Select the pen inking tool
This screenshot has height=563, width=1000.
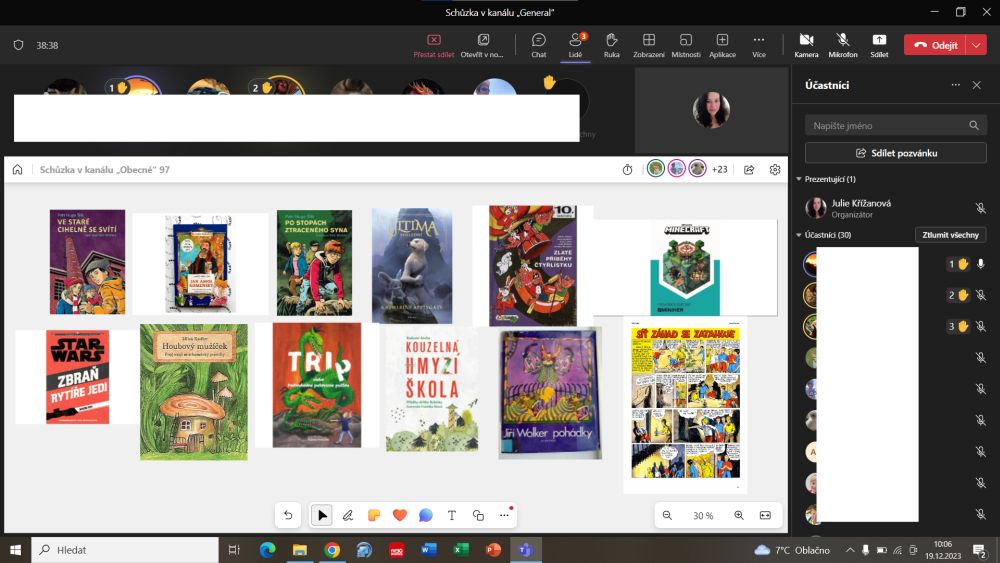click(x=348, y=515)
